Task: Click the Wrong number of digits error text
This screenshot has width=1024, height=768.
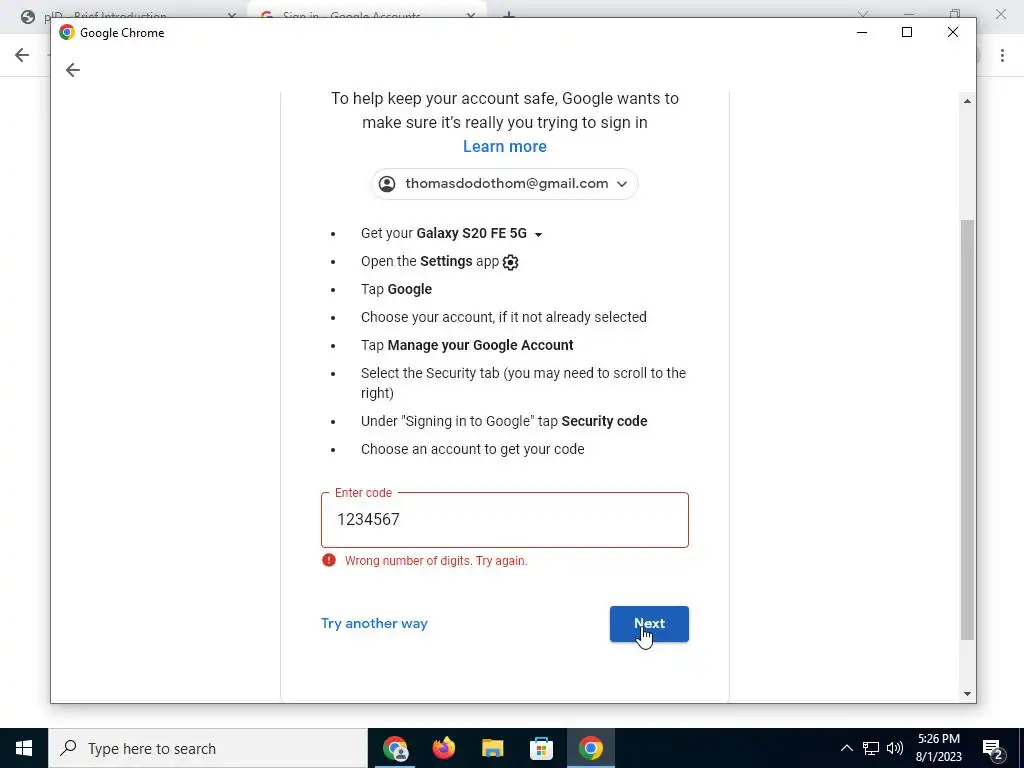Action: 436,561
